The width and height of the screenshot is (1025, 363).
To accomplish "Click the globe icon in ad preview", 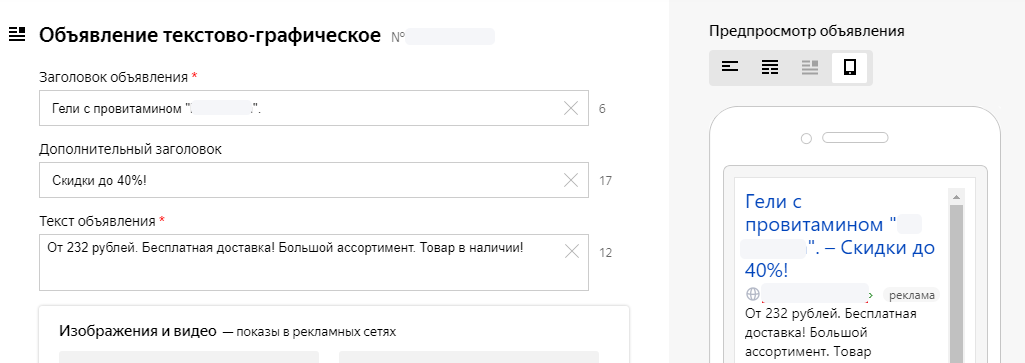I will 752,294.
